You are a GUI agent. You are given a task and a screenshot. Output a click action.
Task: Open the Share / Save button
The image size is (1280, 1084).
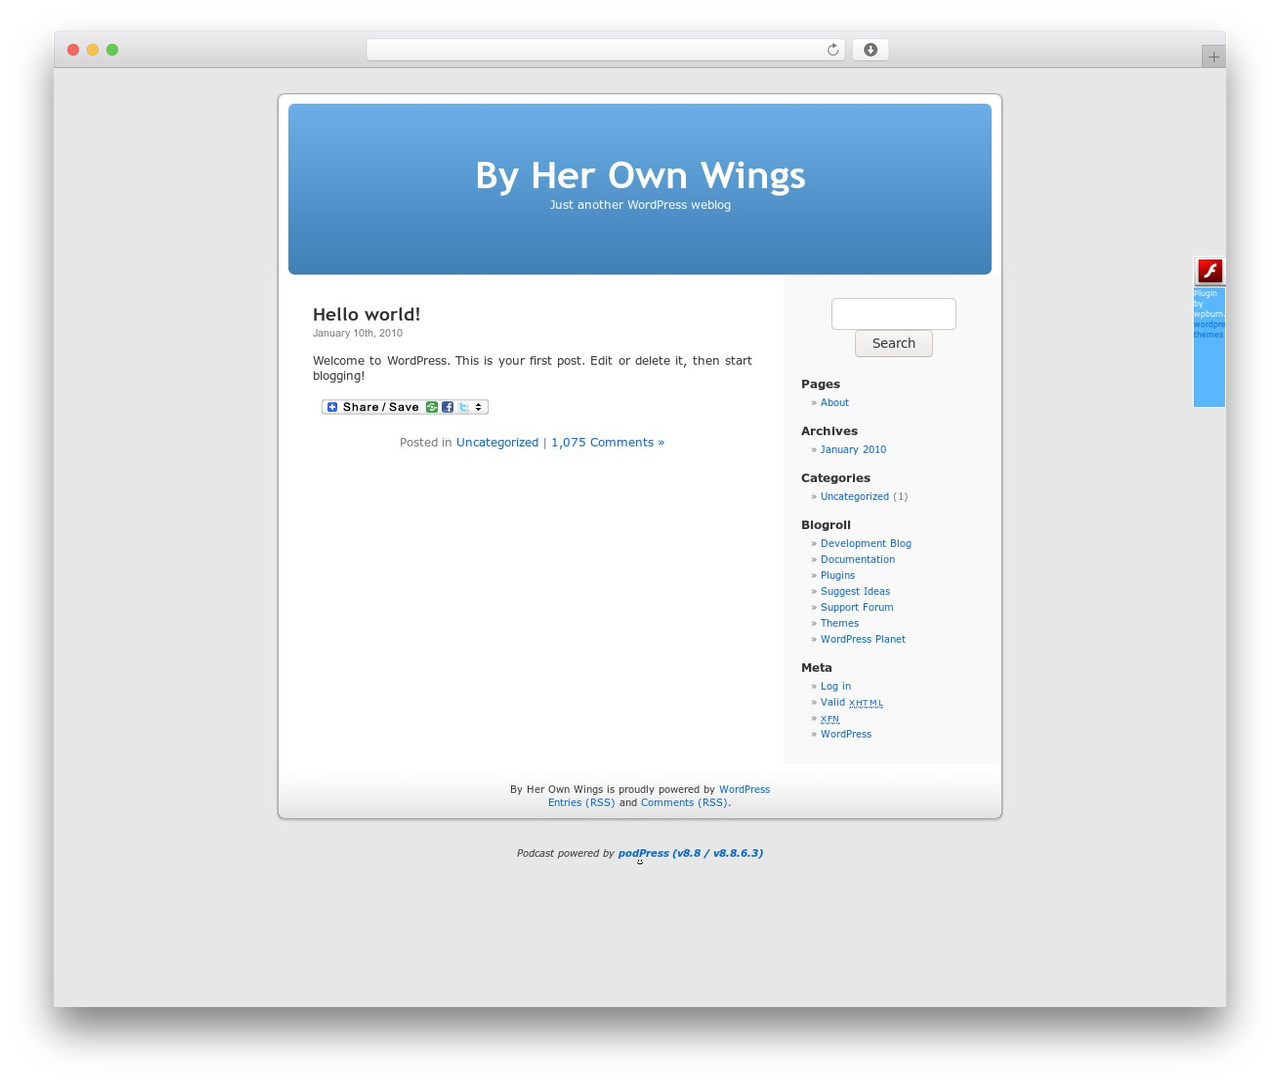point(405,407)
